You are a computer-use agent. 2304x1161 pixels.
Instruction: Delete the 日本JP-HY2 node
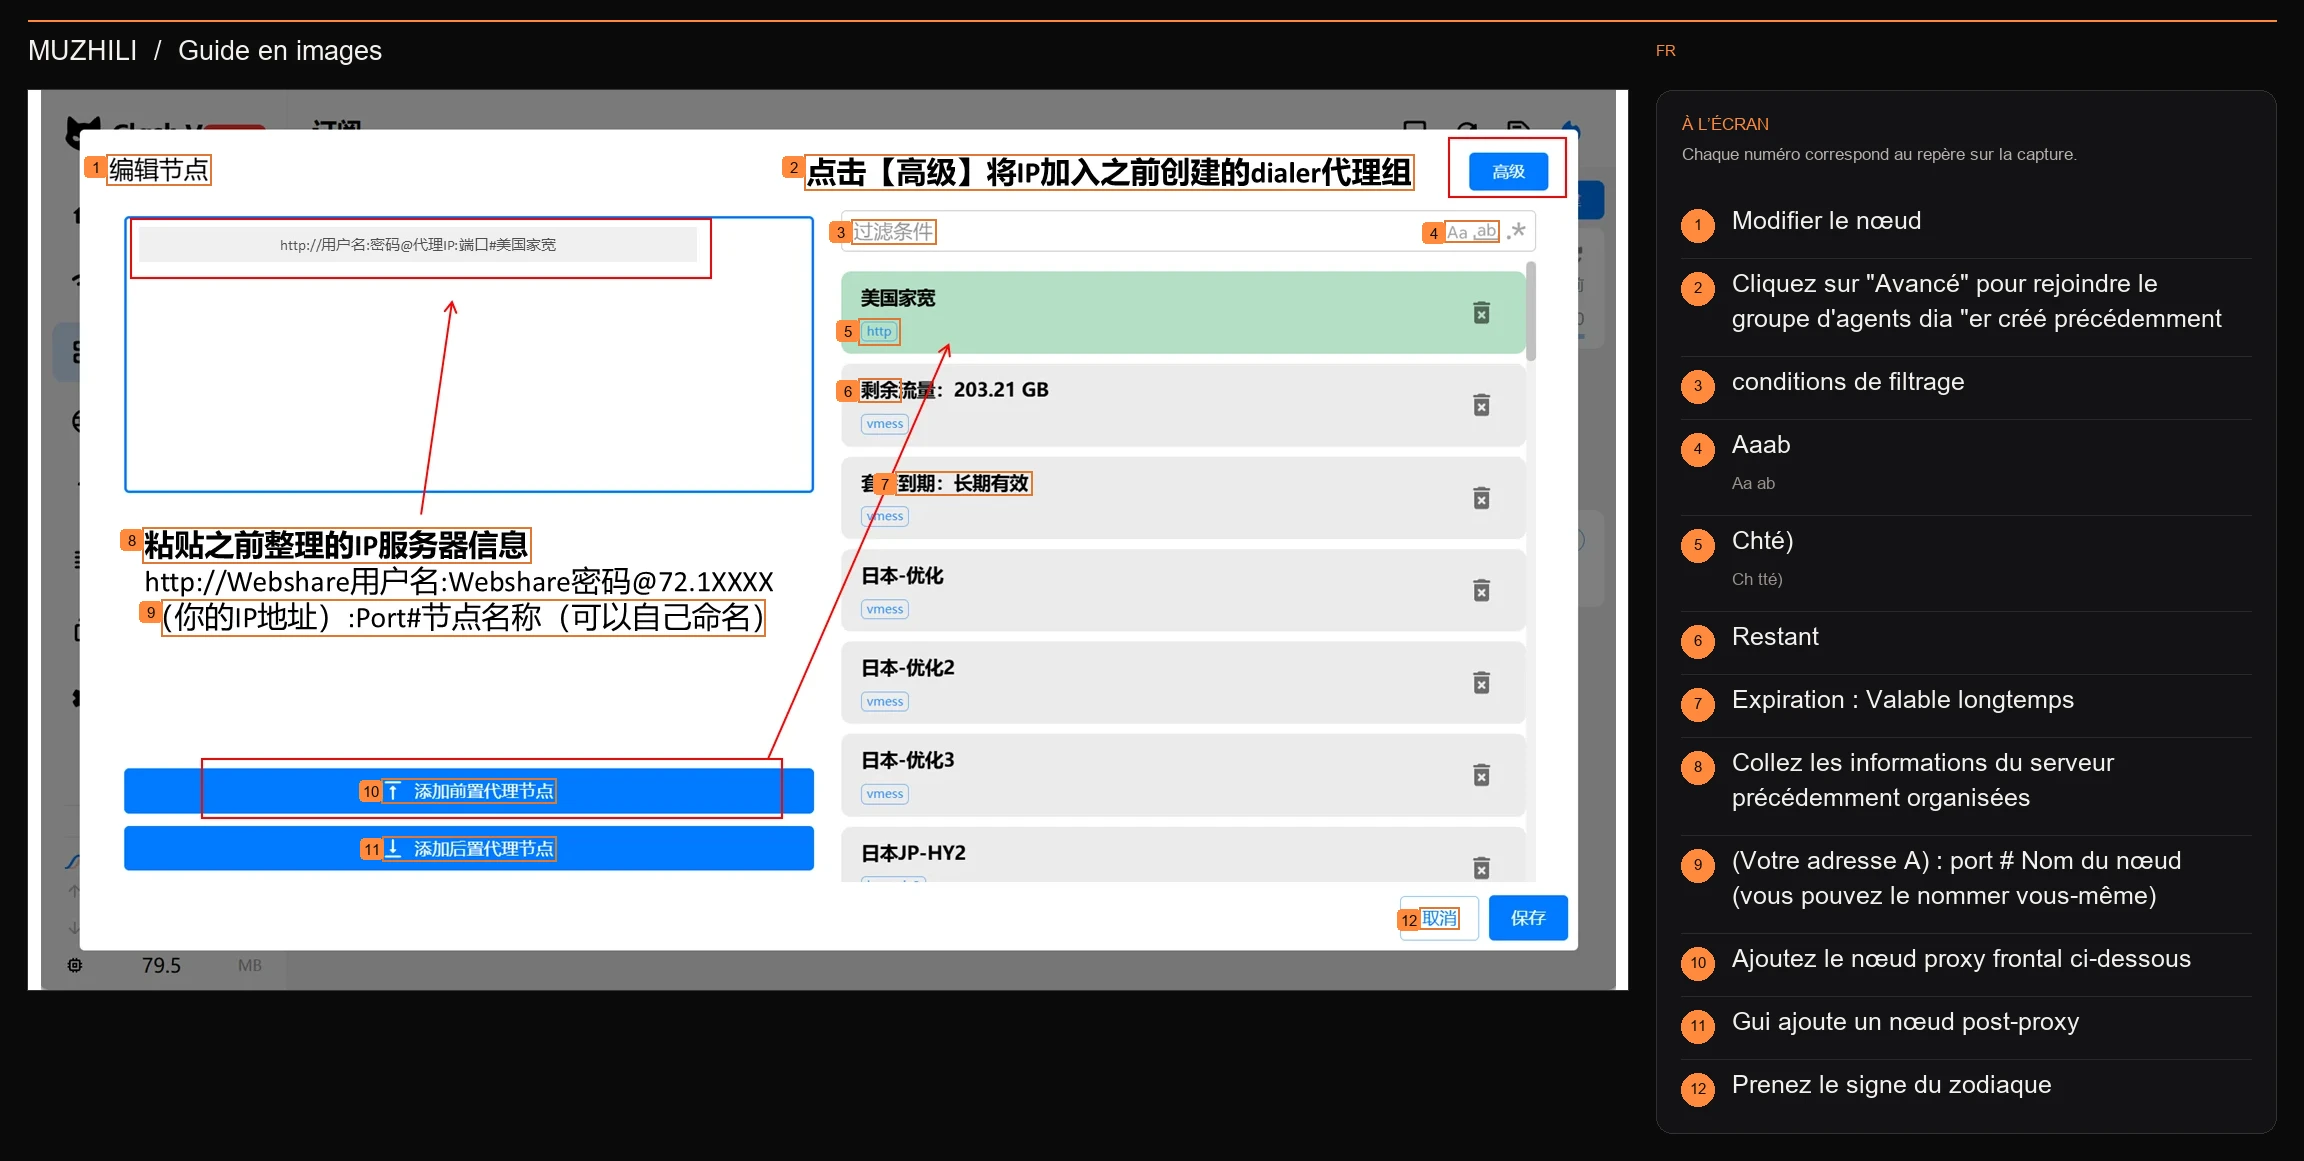click(x=1481, y=867)
